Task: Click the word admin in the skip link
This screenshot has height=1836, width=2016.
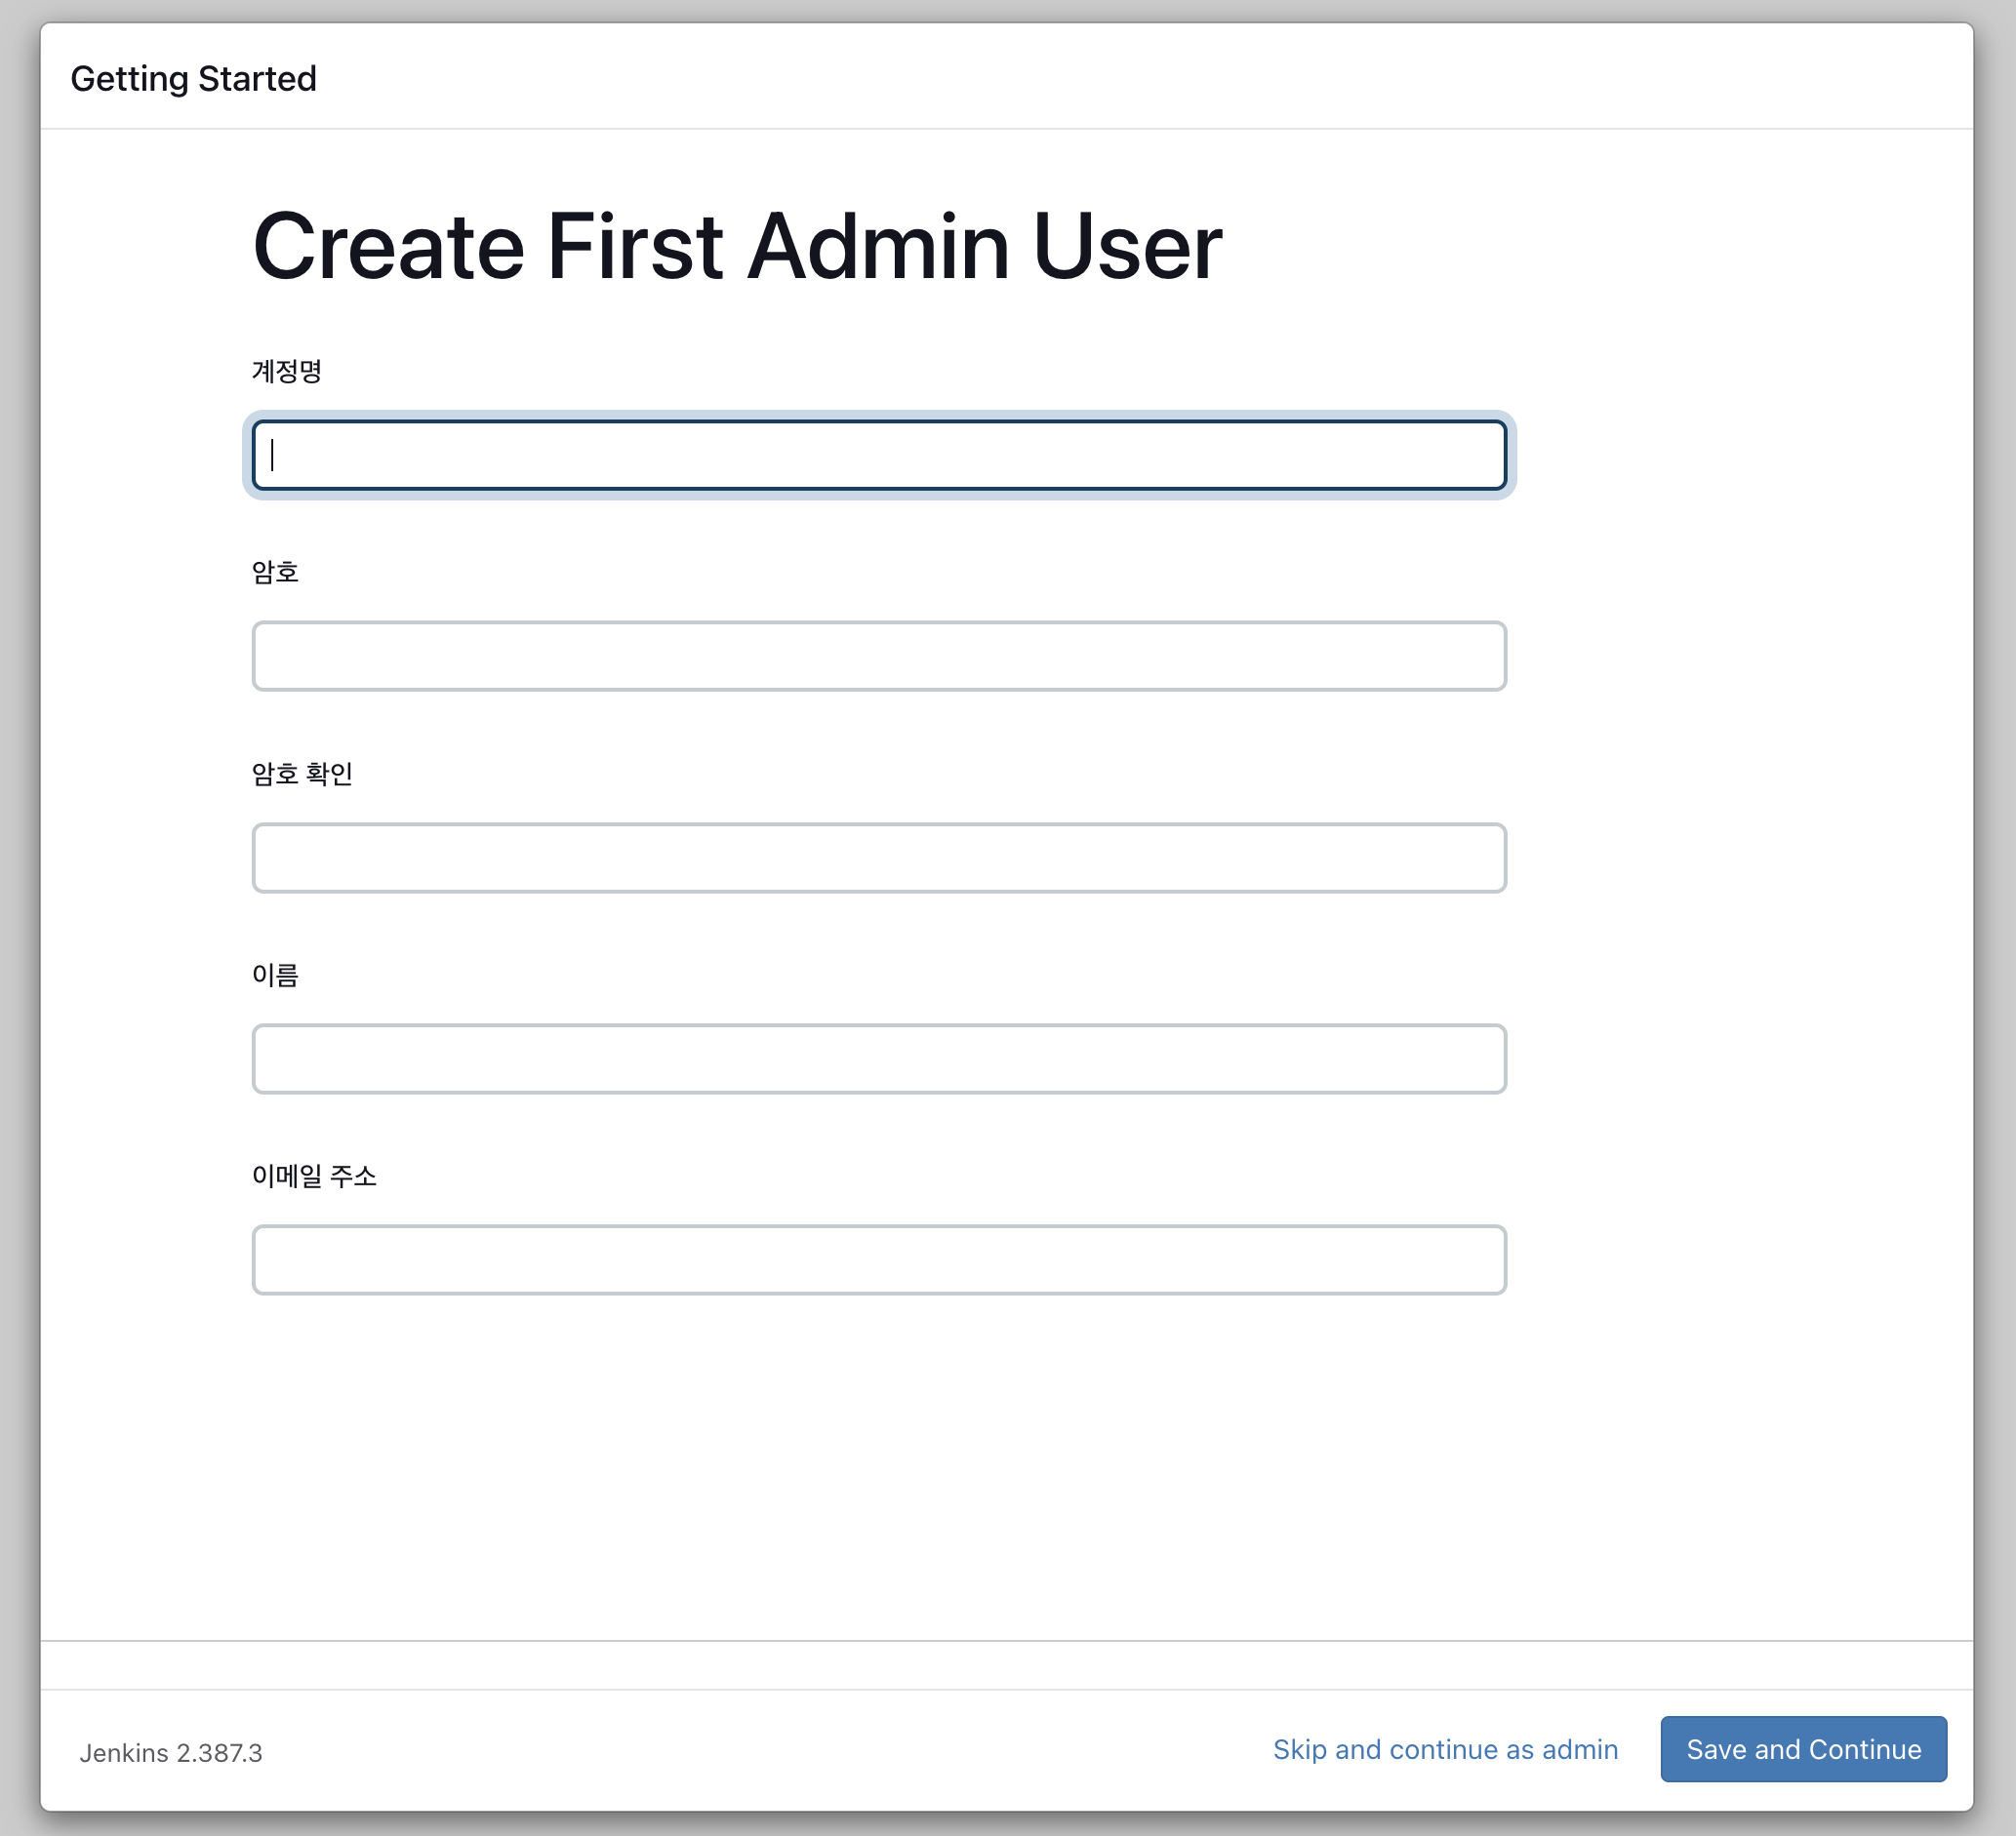Action: pos(1579,1749)
